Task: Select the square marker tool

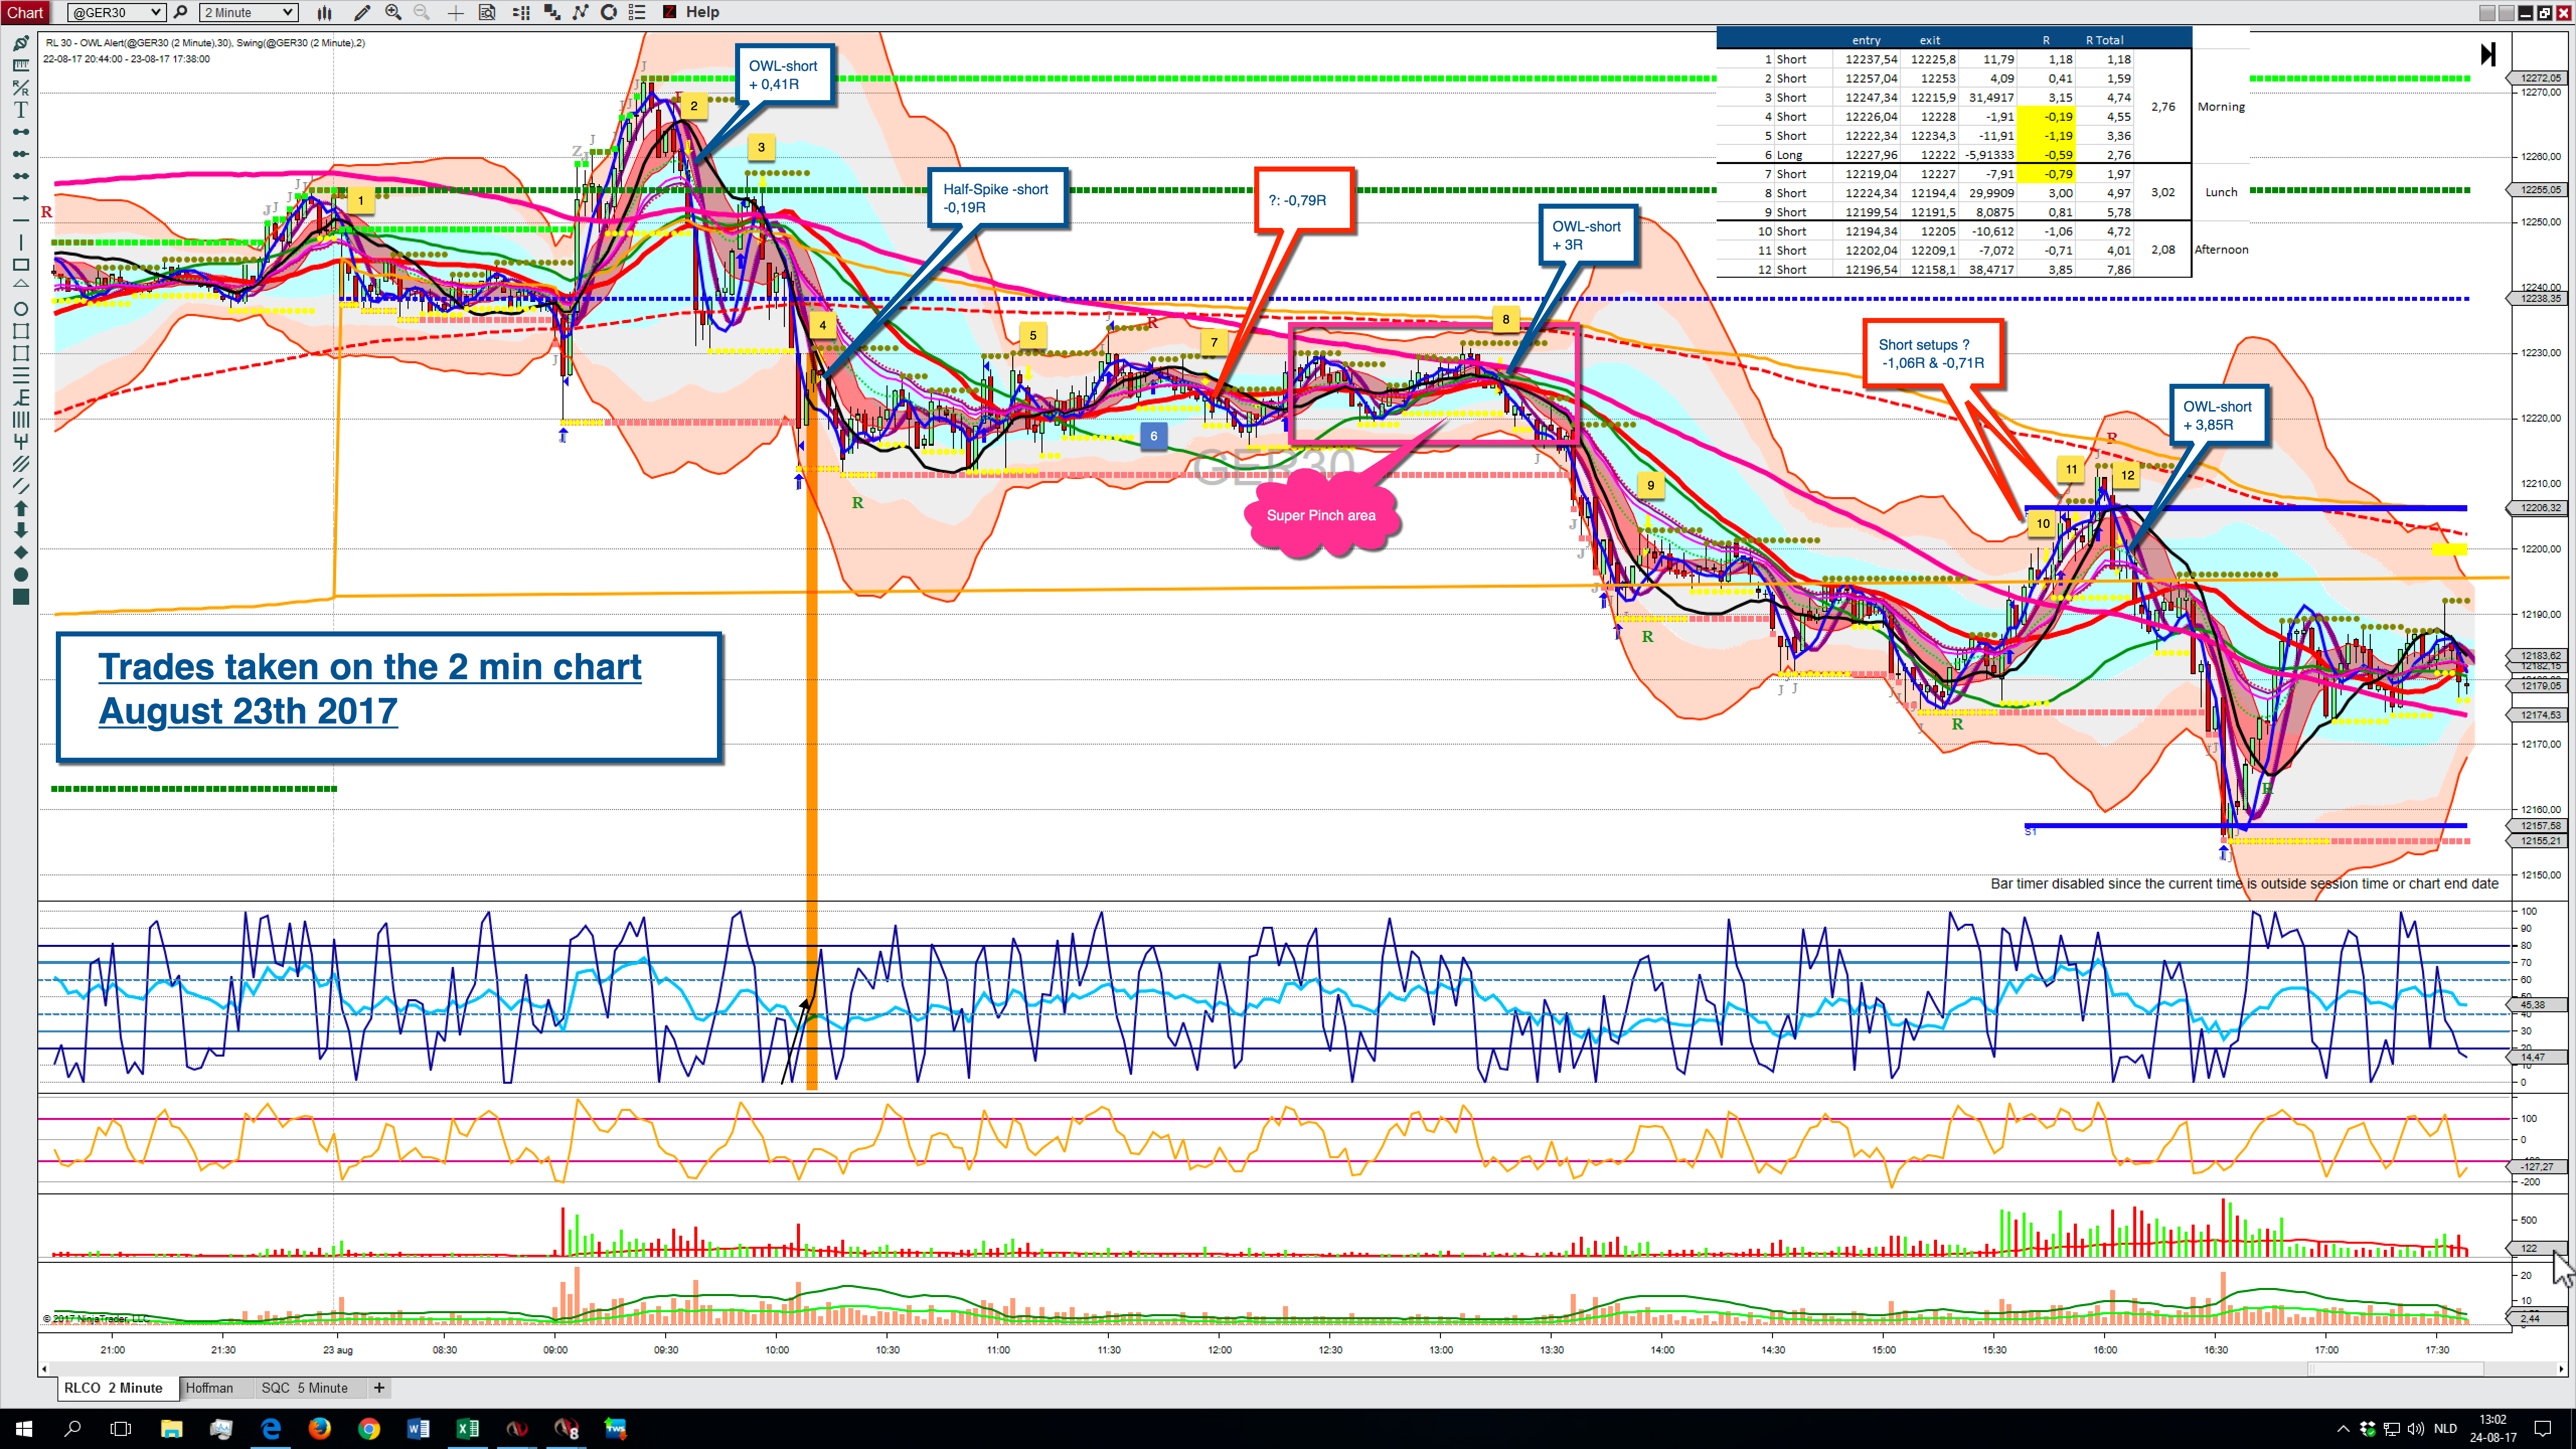Action: click(x=20, y=597)
